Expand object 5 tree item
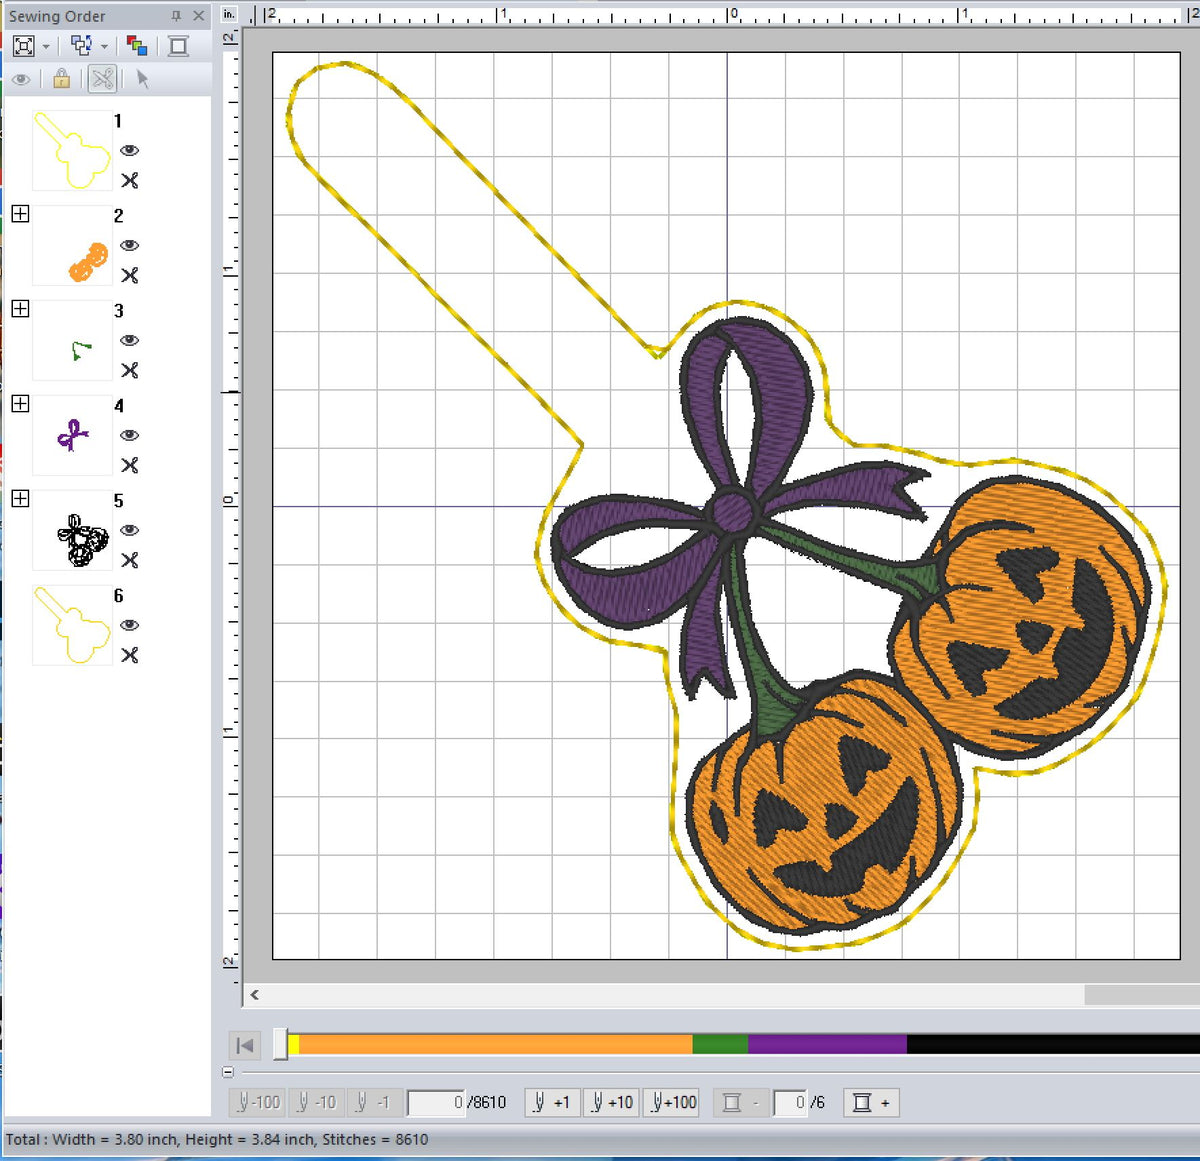 click(19, 499)
